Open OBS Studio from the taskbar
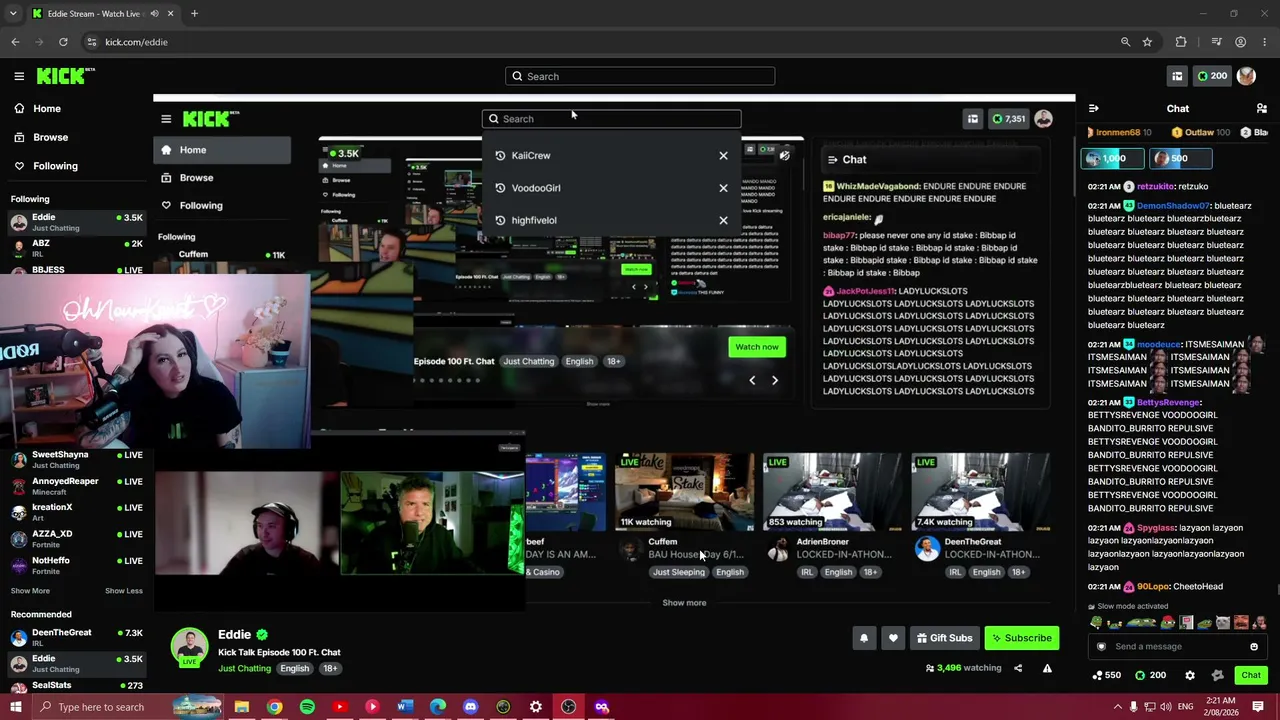1280x720 pixels. tap(568, 707)
